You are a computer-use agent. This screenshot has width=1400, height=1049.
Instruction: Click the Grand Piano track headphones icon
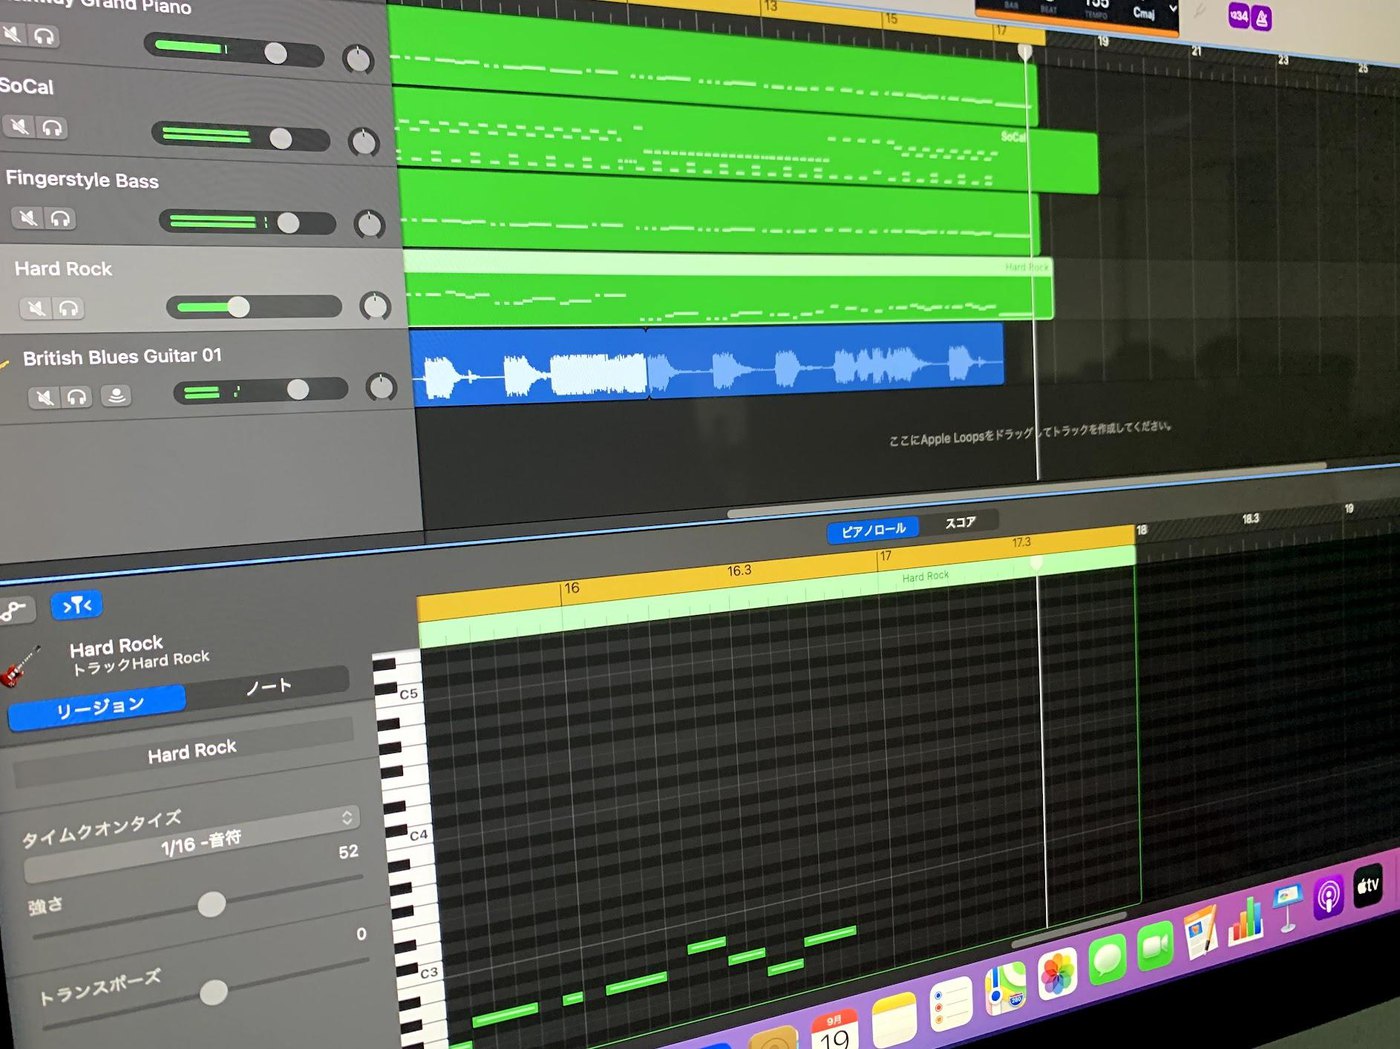(x=44, y=36)
